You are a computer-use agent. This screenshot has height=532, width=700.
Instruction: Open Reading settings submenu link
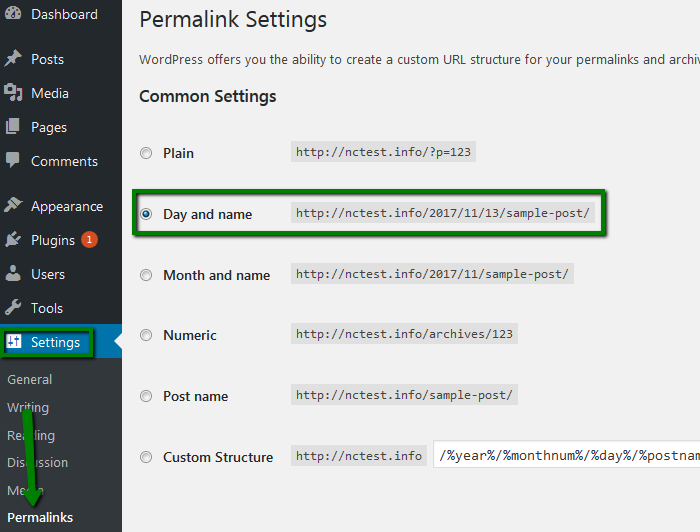[x=31, y=435]
